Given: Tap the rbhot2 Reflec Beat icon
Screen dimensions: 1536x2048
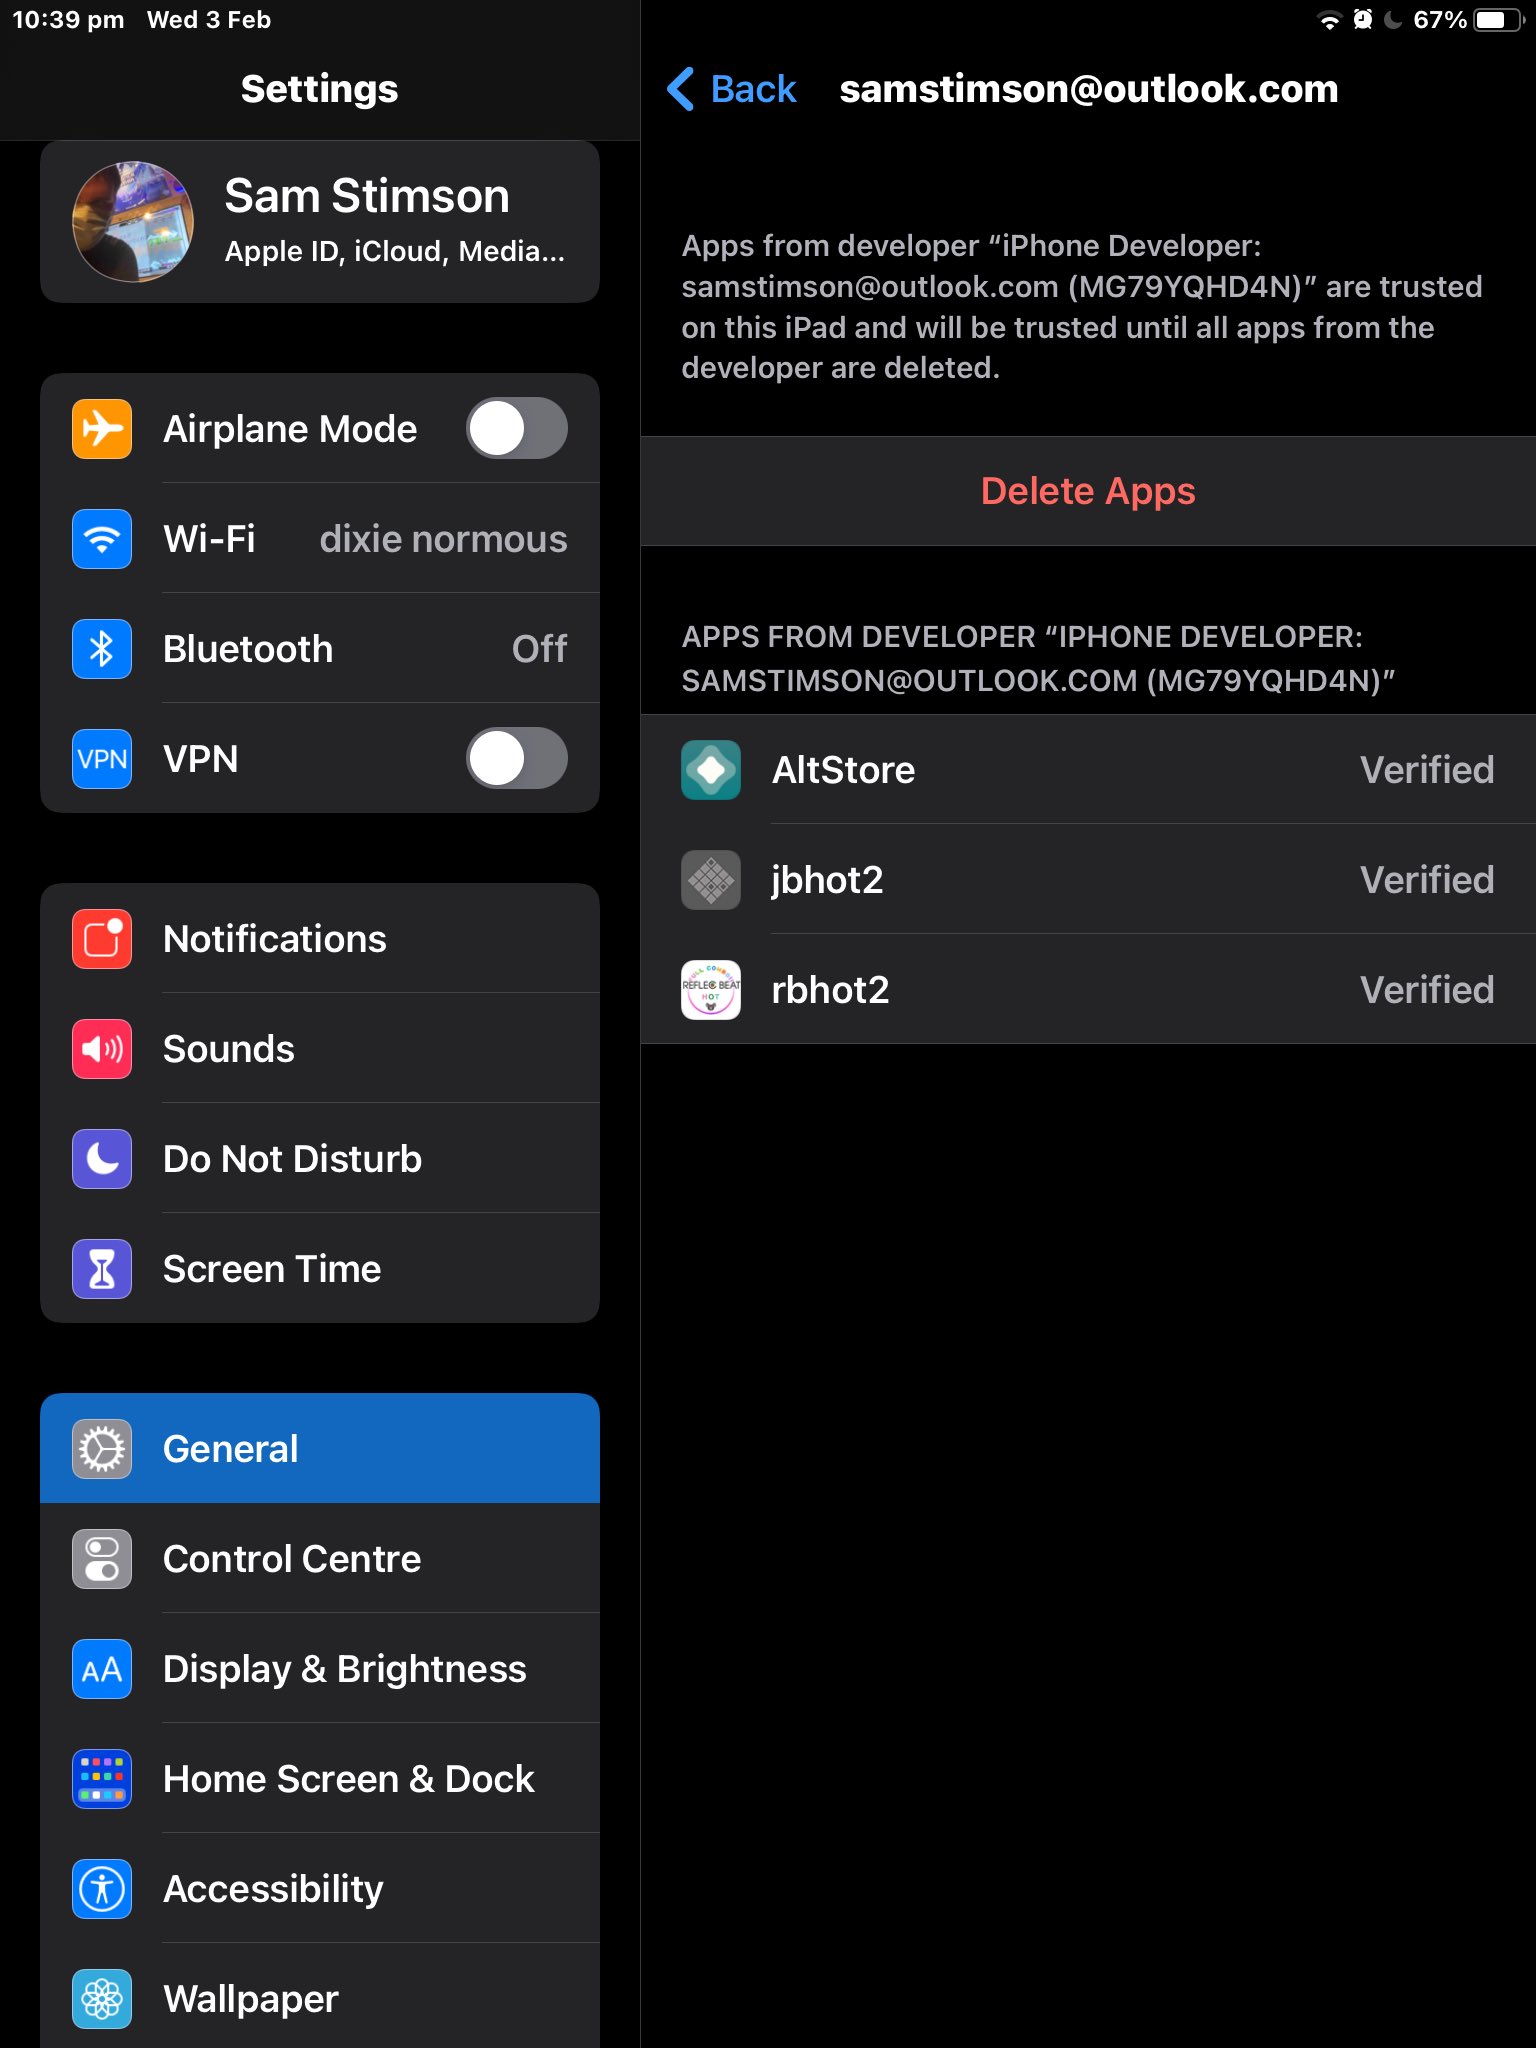Looking at the screenshot, I should pos(710,990).
